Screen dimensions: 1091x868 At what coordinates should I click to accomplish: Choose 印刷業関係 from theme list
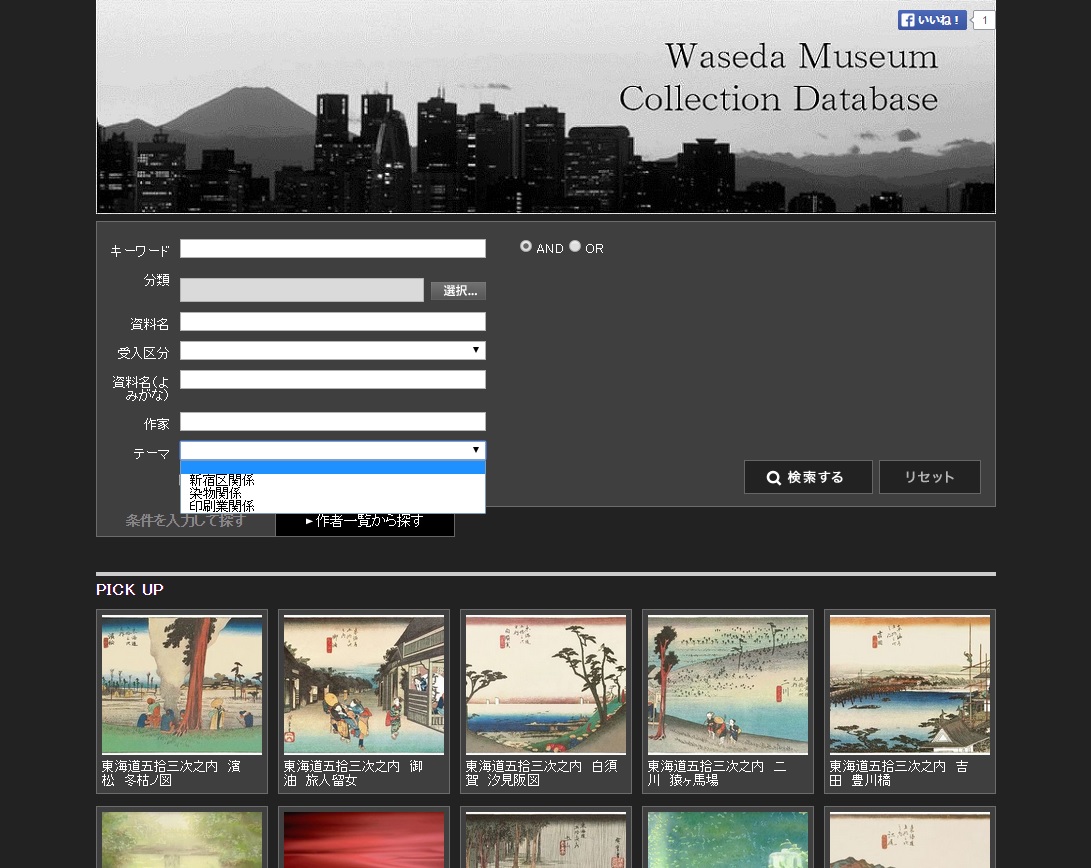click(333, 506)
